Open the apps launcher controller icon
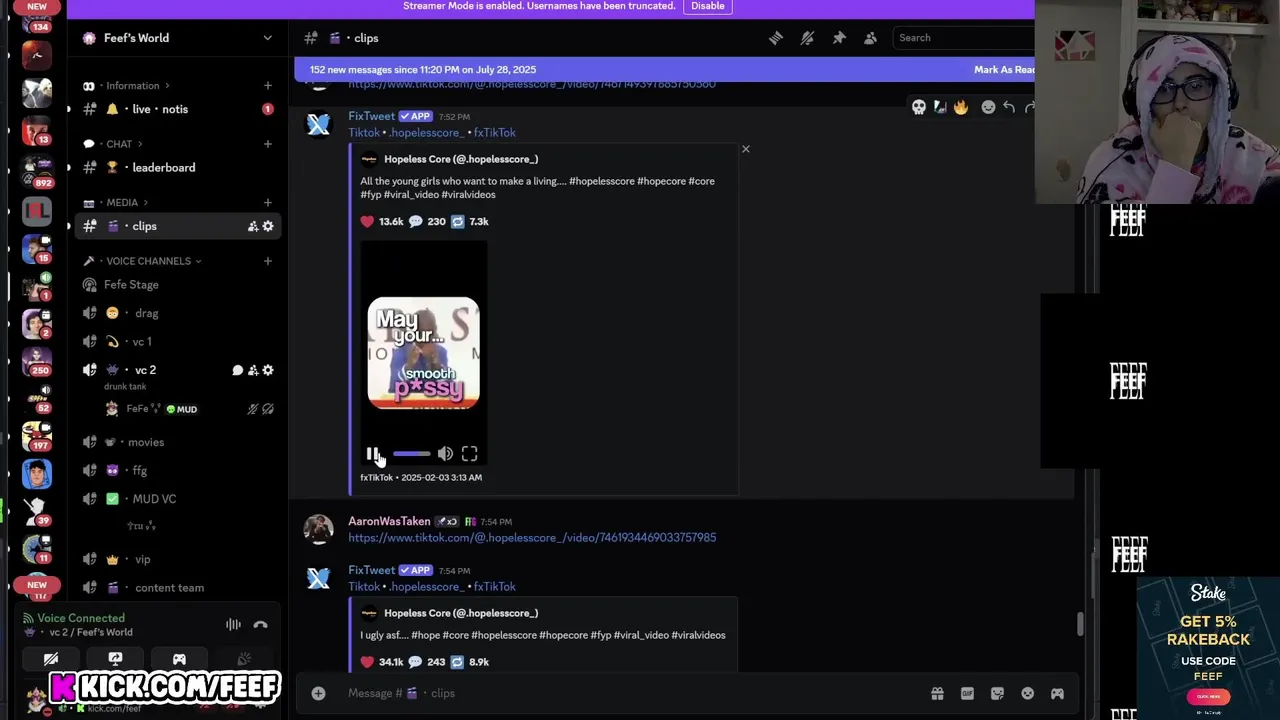 1057,694
